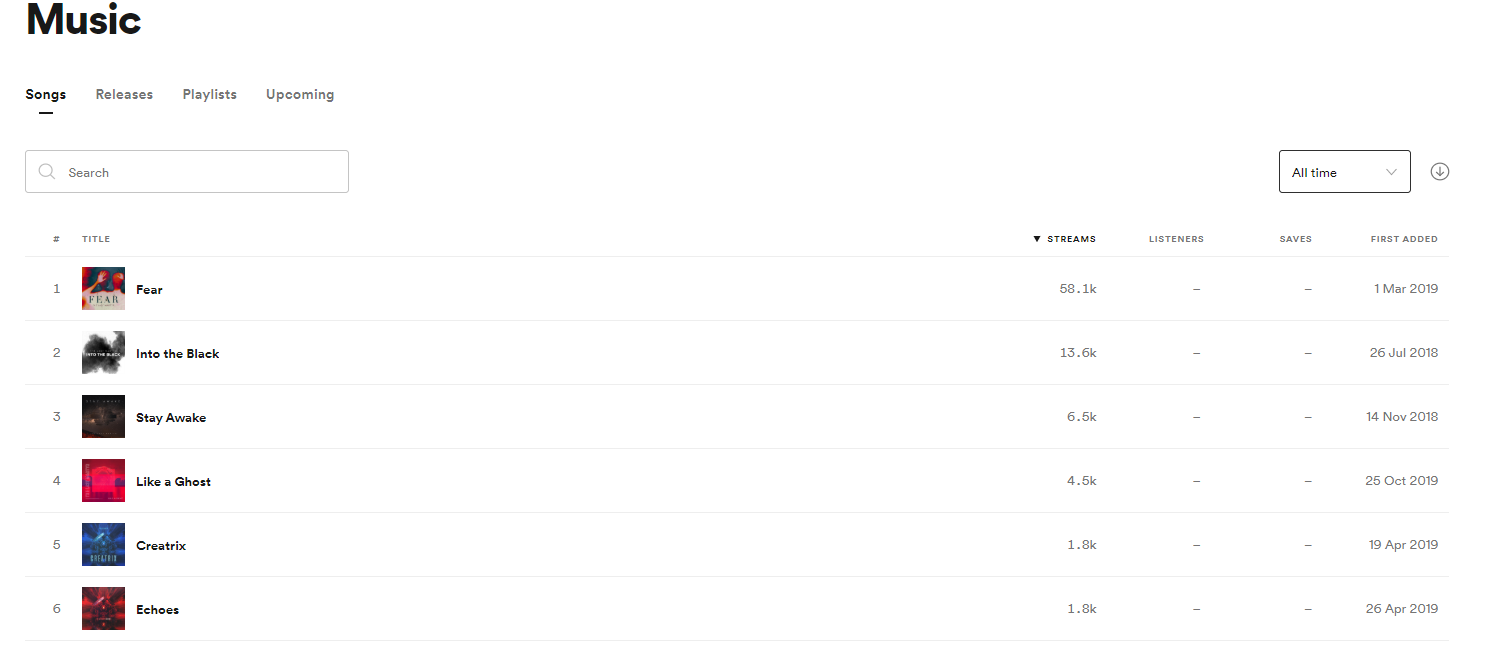This screenshot has height=647, width=1503.
Task: Open the Stay Awake song link
Action: [x=171, y=417]
